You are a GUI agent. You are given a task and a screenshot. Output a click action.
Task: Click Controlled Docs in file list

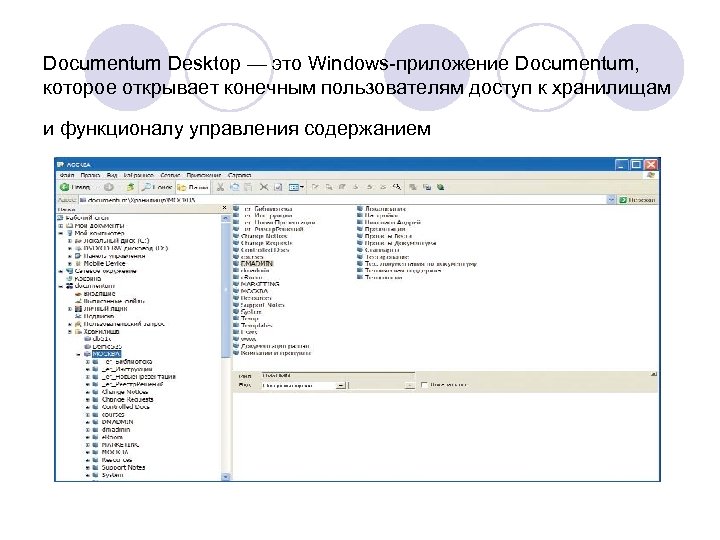[x=265, y=250]
